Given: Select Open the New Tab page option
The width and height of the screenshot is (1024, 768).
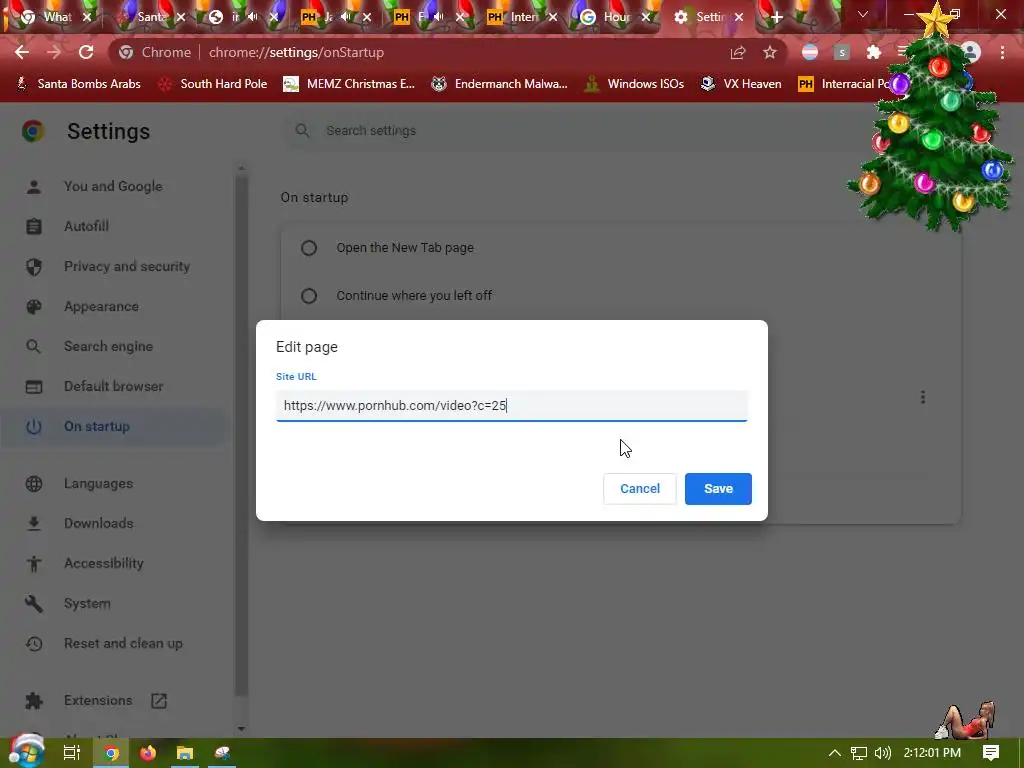Looking at the screenshot, I should (x=309, y=248).
